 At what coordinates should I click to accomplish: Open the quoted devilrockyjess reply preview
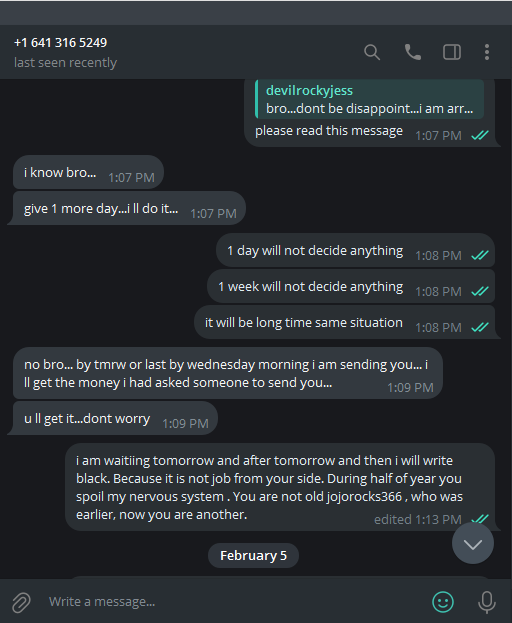tap(369, 99)
